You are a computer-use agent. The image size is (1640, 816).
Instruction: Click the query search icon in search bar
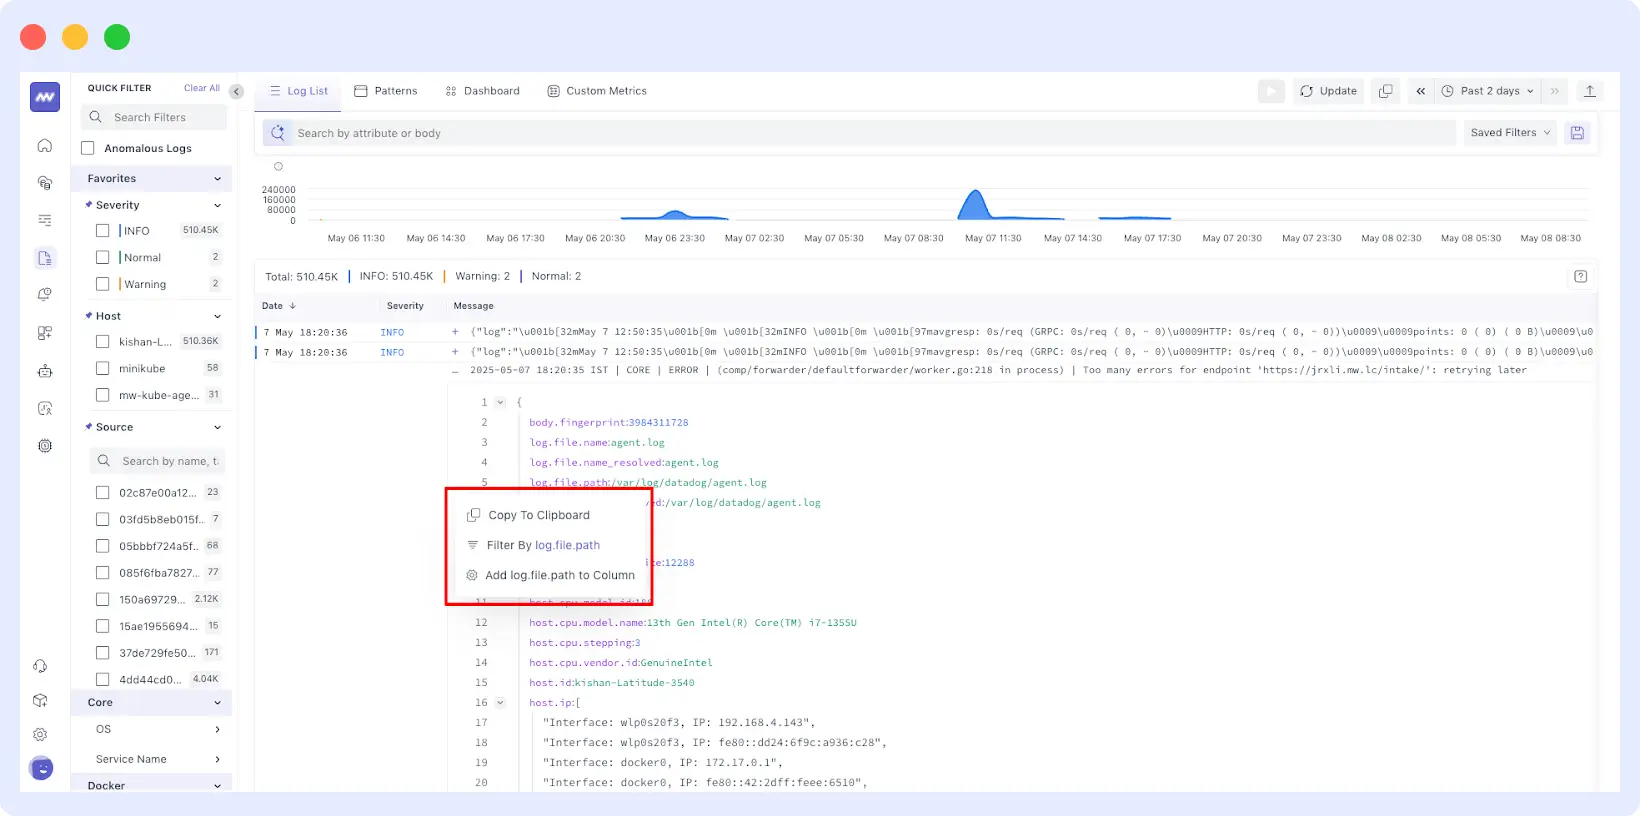pyautogui.click(x=278, y=133)
